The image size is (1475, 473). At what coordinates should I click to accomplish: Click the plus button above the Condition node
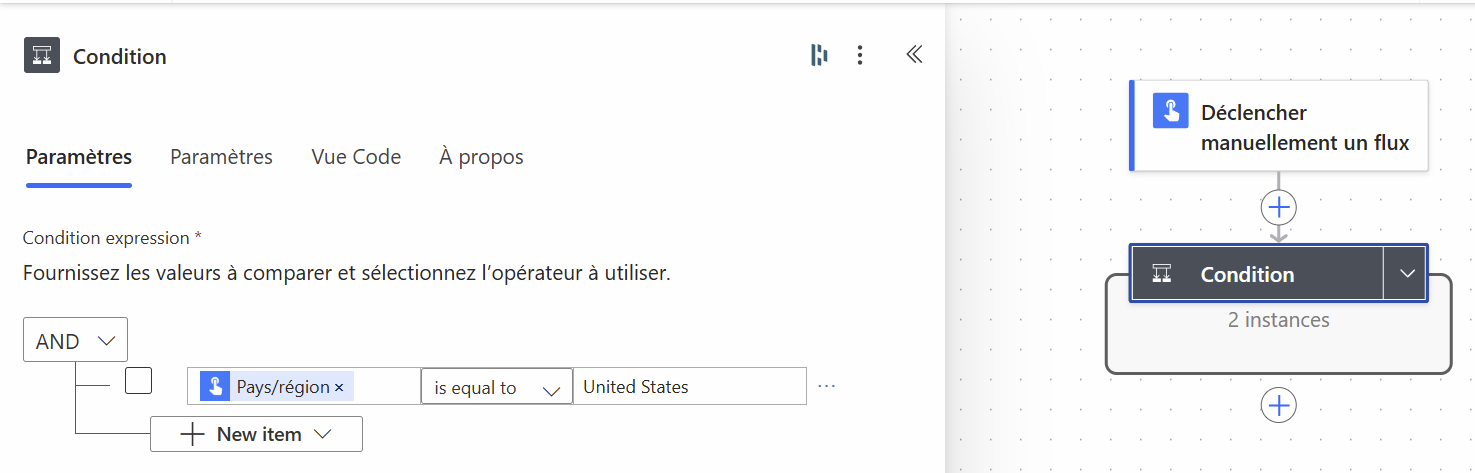[1279, 208]
